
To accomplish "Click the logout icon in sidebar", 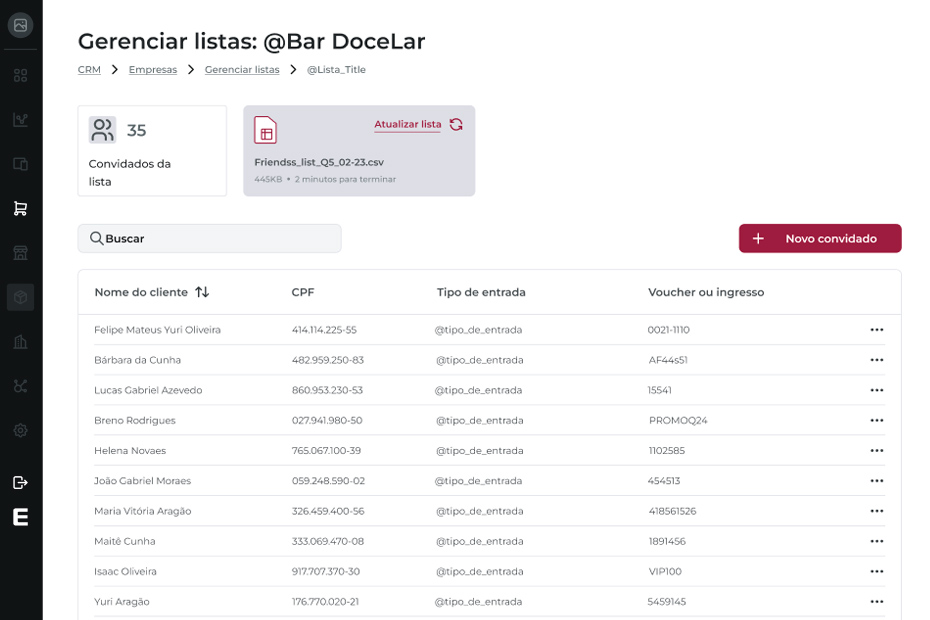I will pos(20,482).
